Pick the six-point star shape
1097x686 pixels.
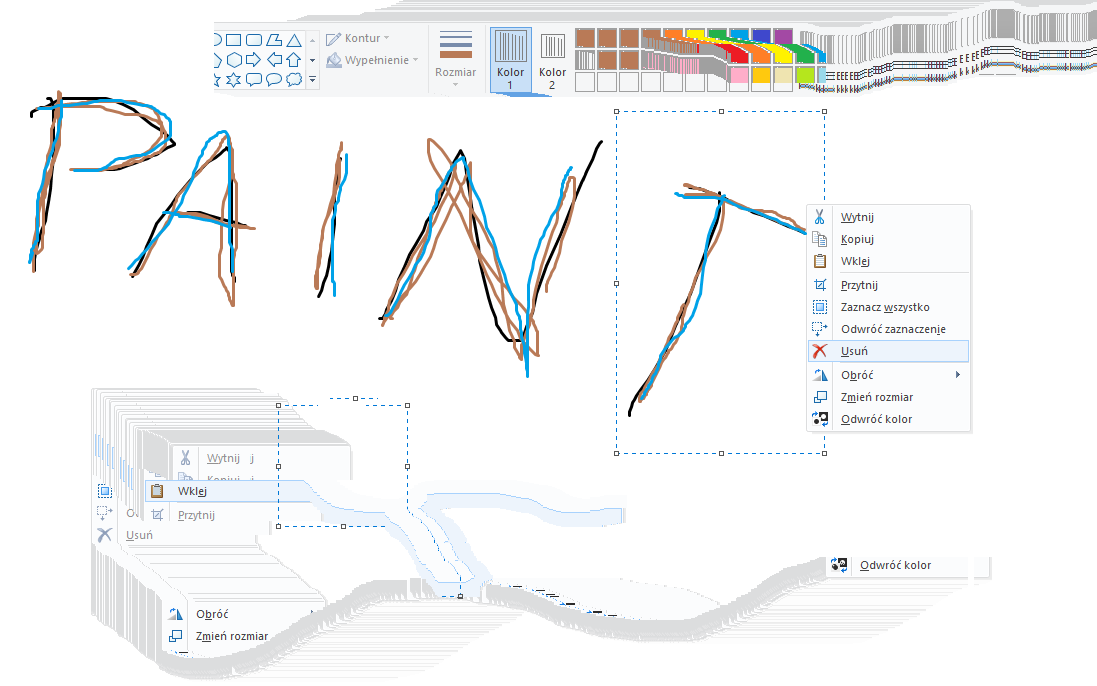(x=233, y=79)
